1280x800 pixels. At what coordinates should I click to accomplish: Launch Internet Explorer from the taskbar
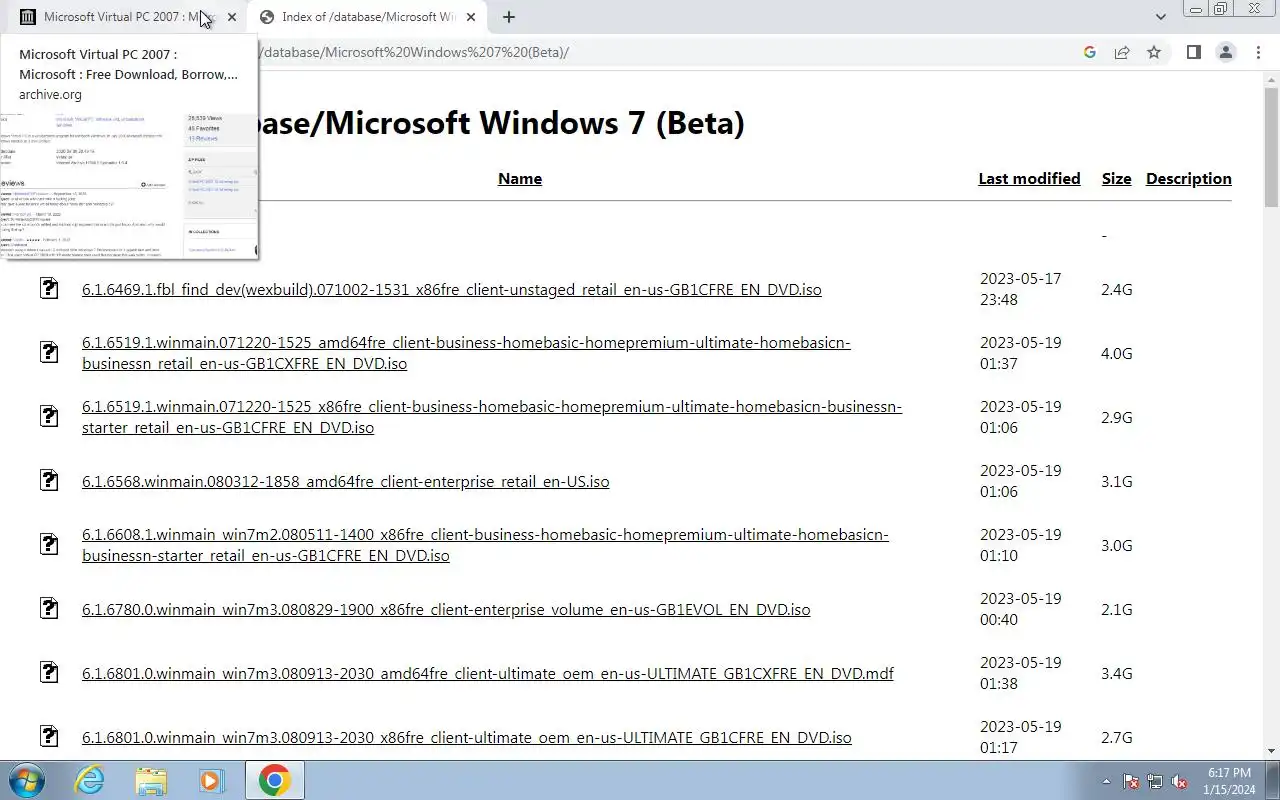pos(90,780)
